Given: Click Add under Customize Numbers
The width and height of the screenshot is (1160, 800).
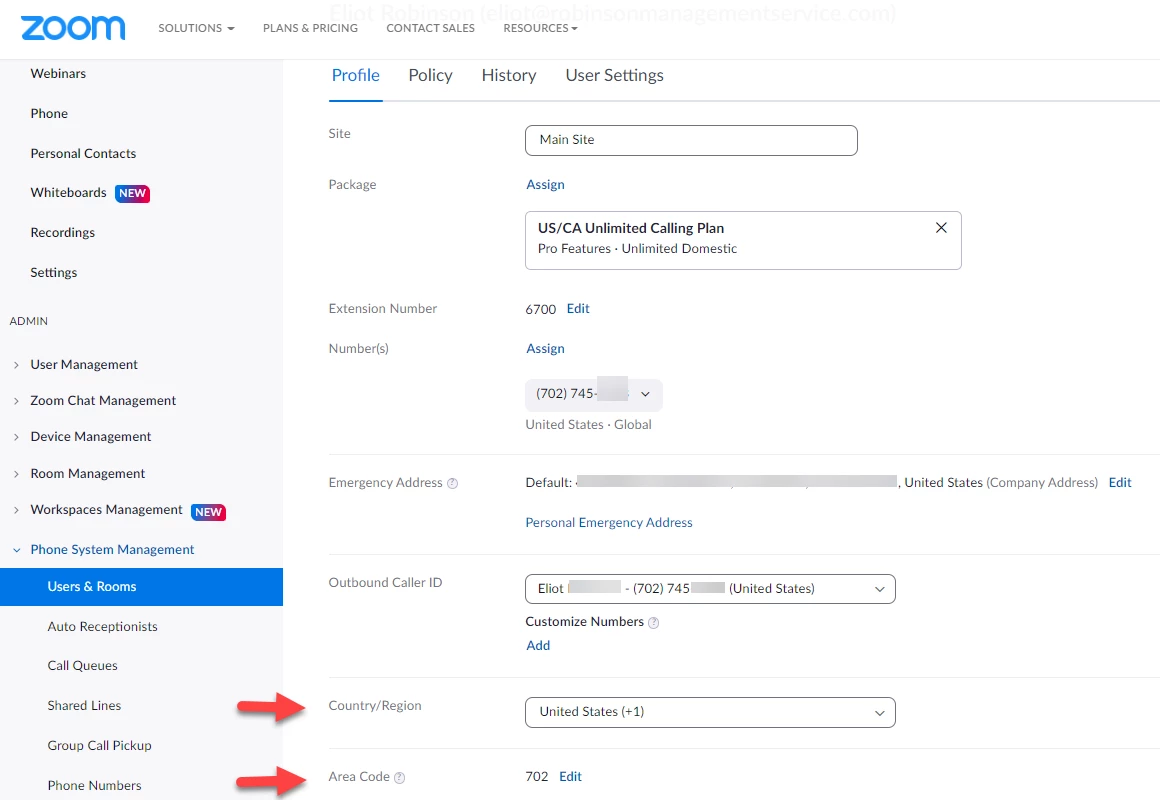Looking at the screenshot, I should [538, 645].
